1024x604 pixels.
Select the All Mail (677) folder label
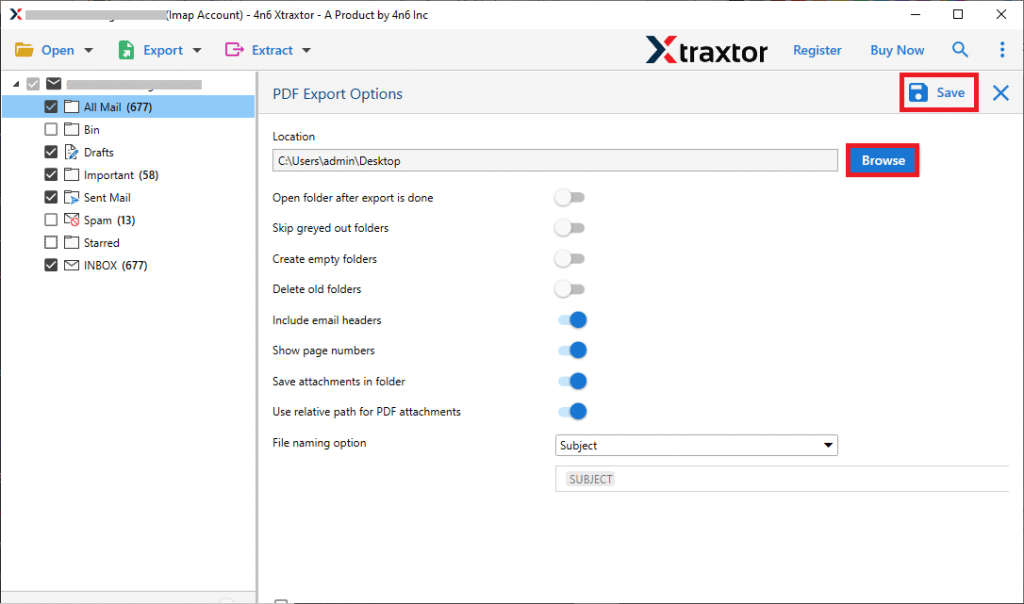click(118, 107)
